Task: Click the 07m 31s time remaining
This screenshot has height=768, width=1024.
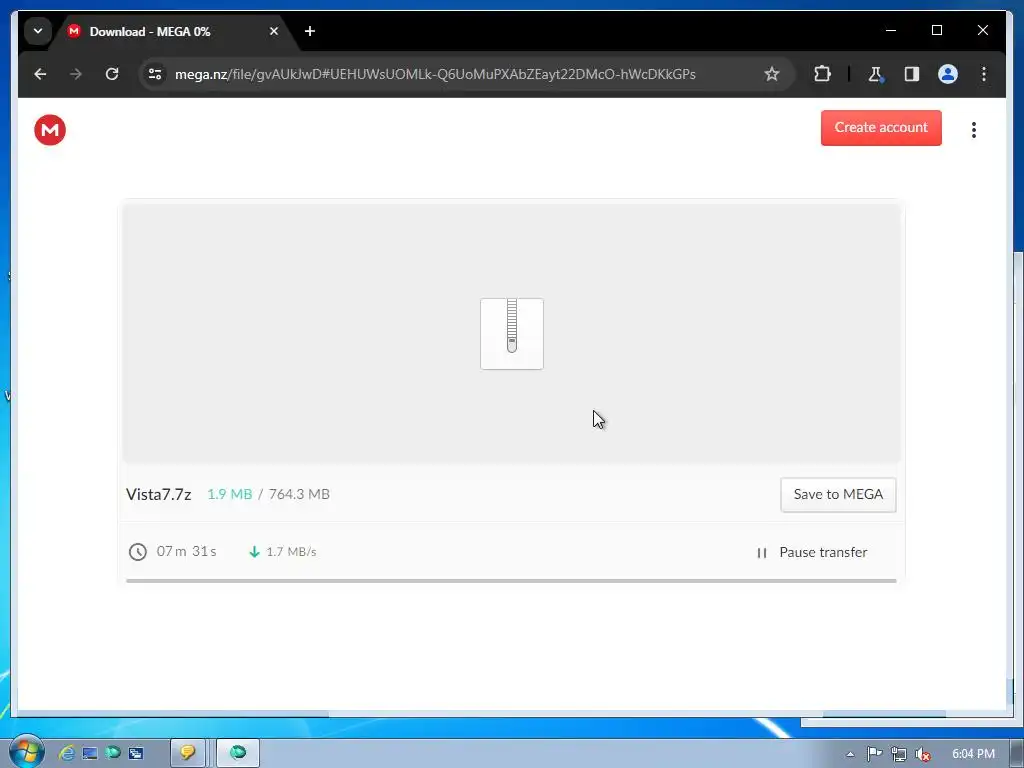Action: (x=186, y=551)
